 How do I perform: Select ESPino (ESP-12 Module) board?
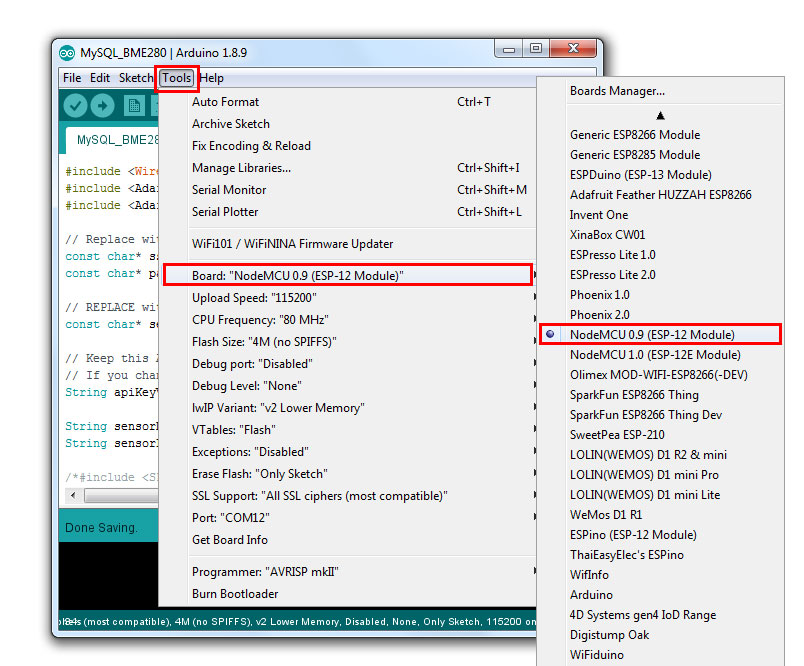point(660,535)
